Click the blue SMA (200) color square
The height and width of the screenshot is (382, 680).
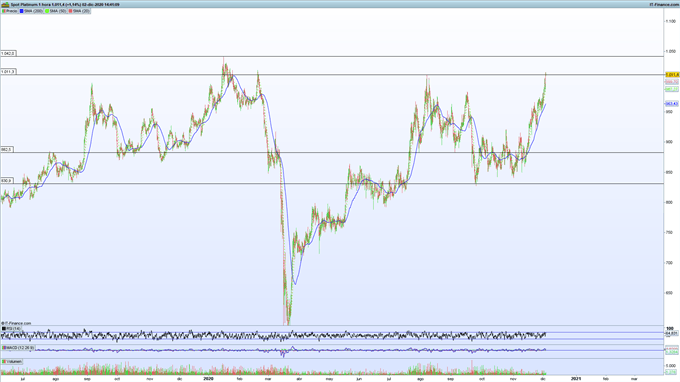(22, 11)
